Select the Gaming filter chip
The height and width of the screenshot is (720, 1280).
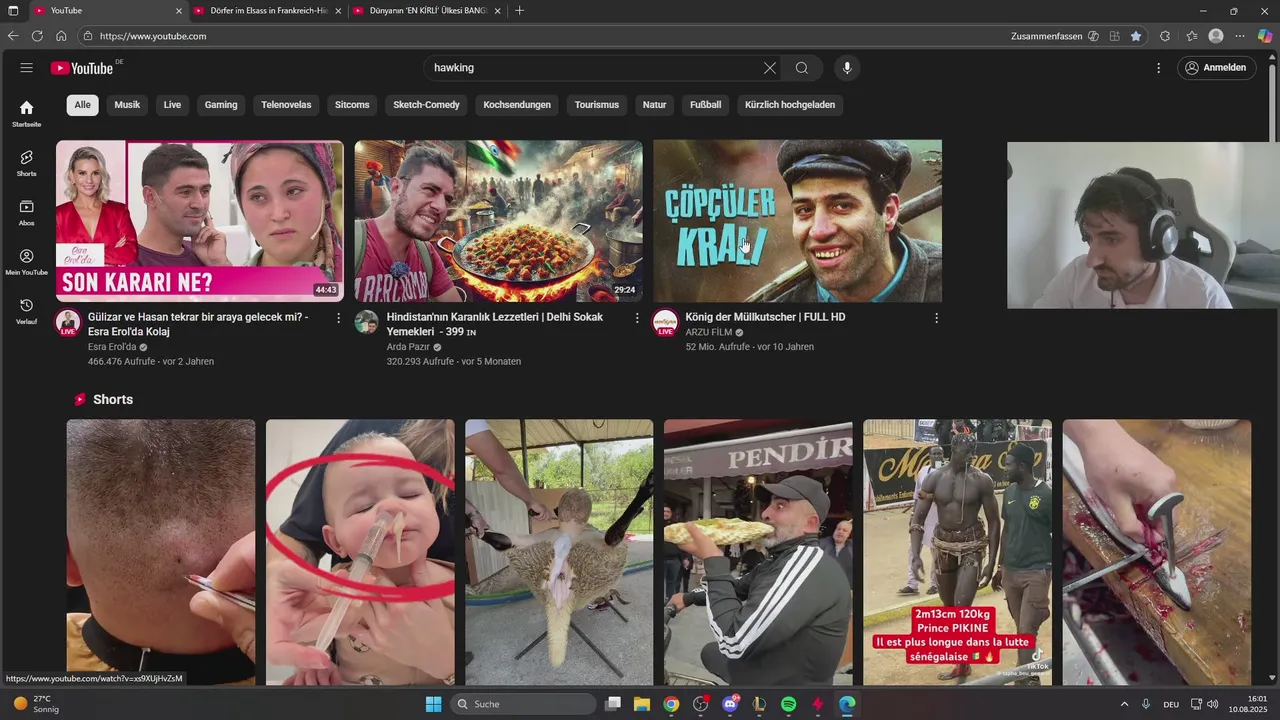coord(221,105)
